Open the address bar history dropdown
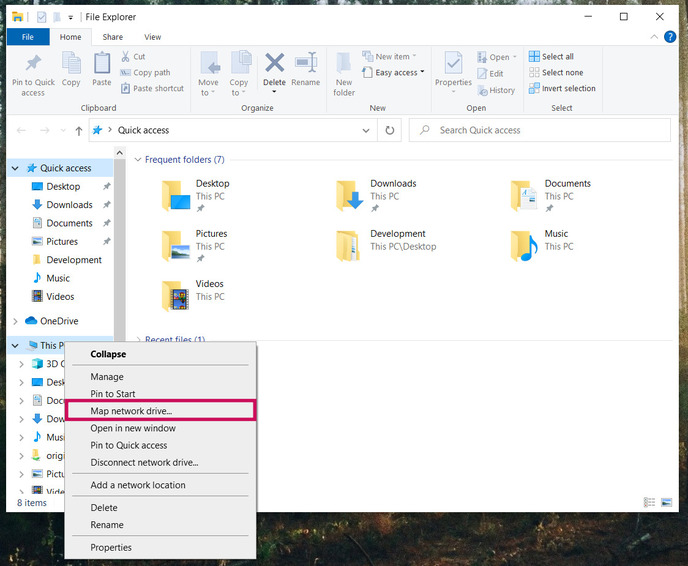This screenshot has height=566, width=688. [x=366, y=130]
